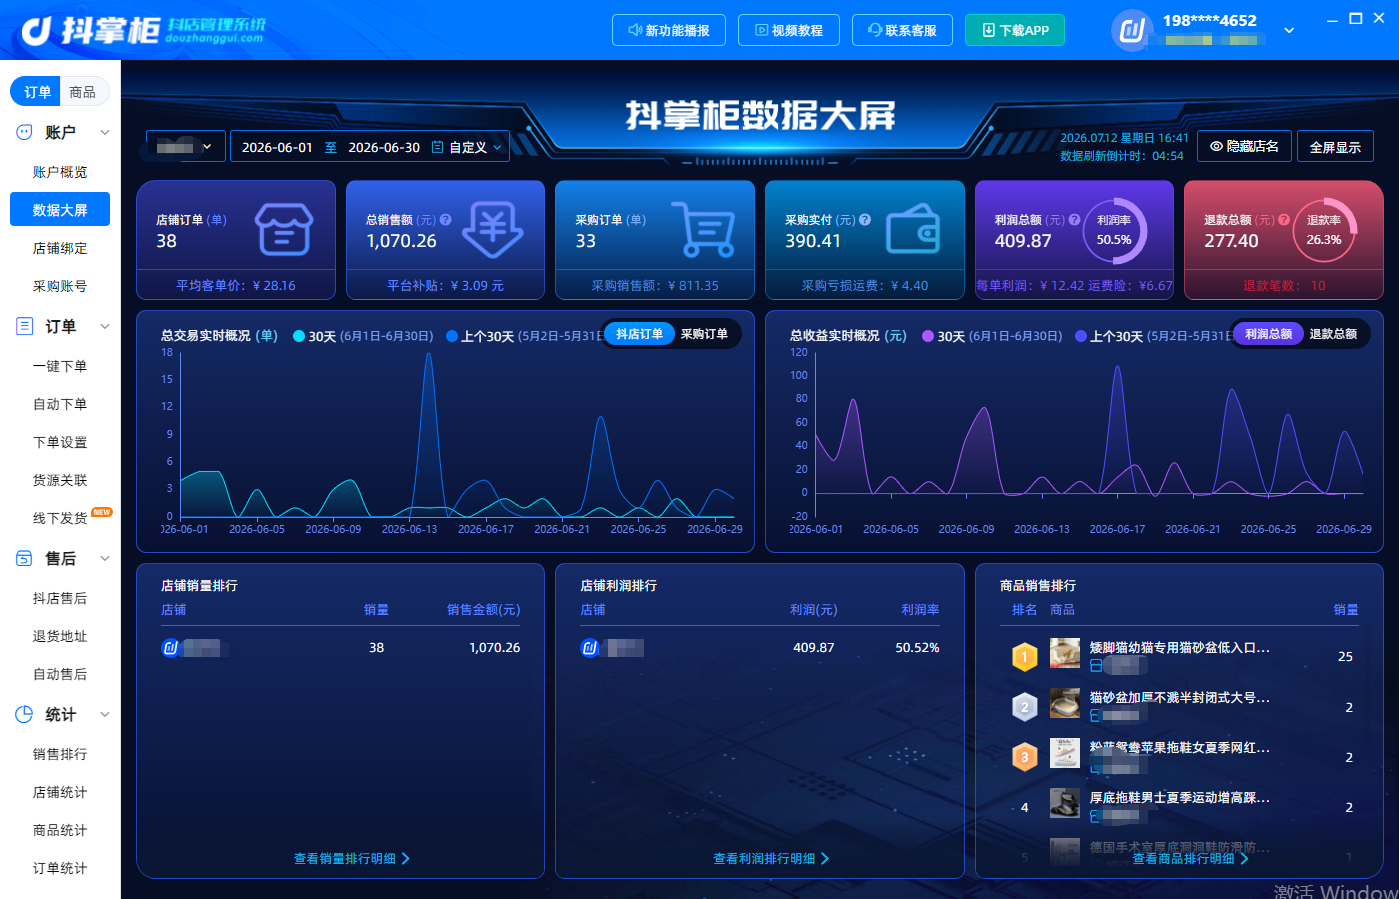Viewport: 1399px width, 899px height.
Task: Switch to the 订单 top tab
Action: point(37,92)
